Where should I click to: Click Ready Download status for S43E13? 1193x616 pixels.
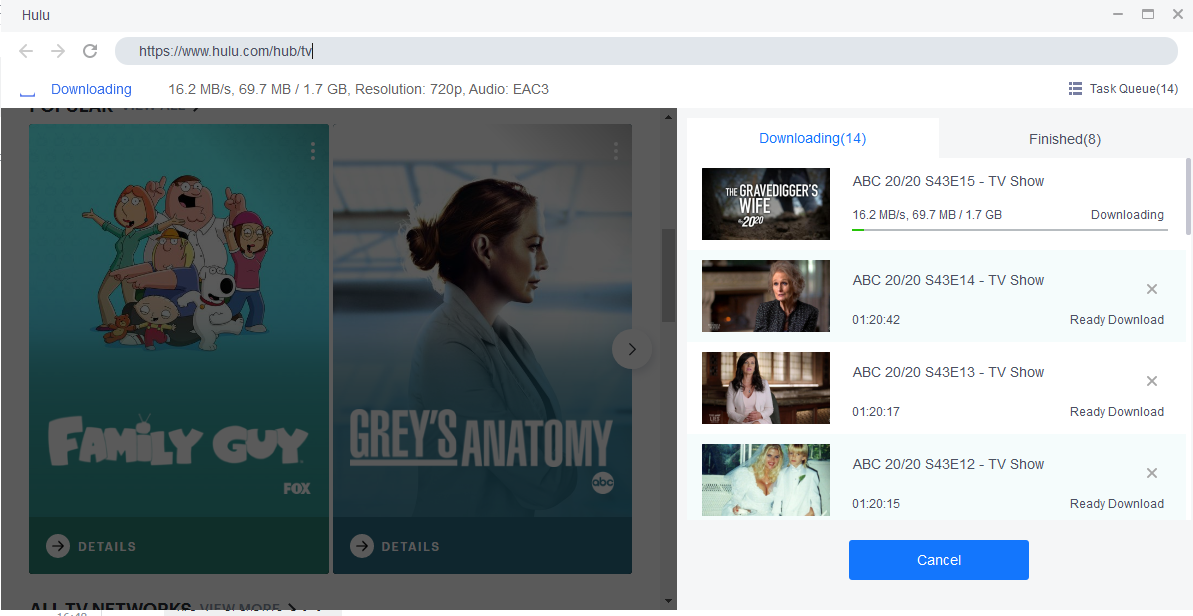tap(1117, 411)
